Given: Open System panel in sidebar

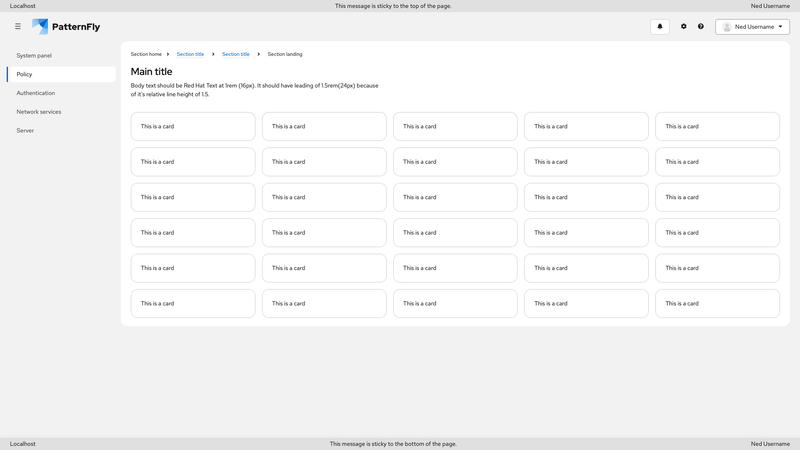Looking at the screenshot, I should (x=34, y=56).
